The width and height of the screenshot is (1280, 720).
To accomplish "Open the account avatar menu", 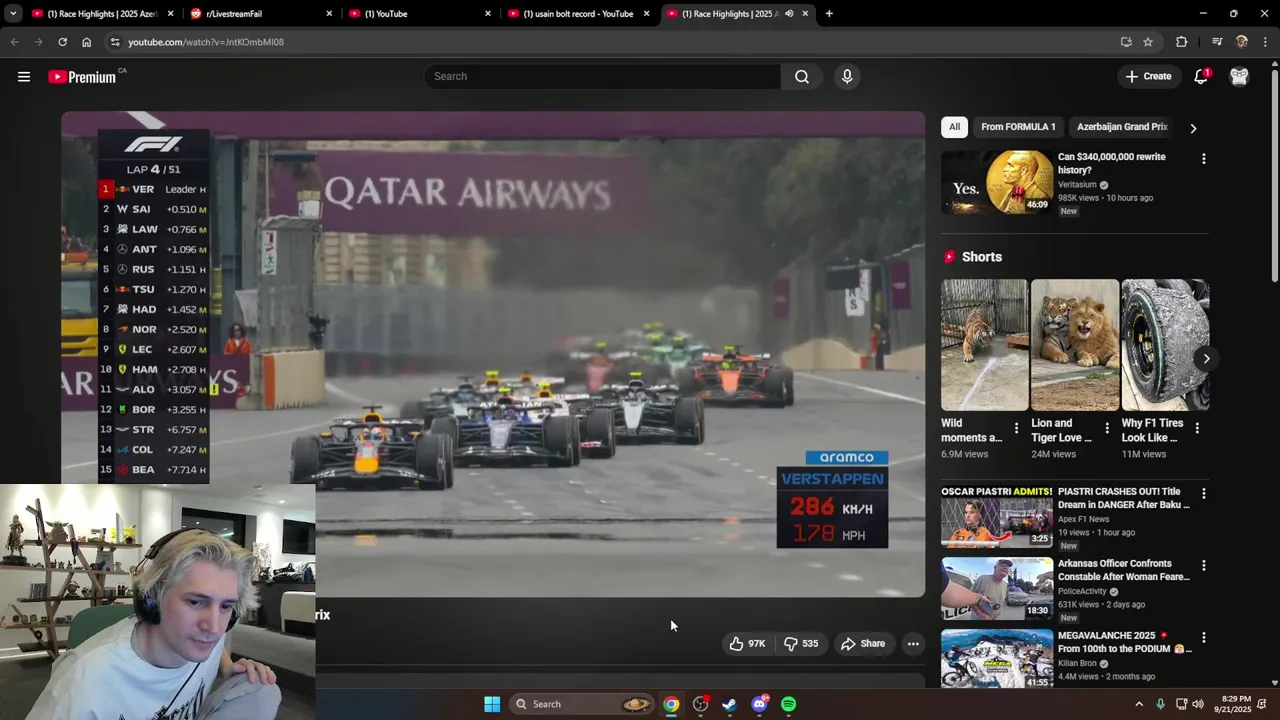I will [1239, 76].
